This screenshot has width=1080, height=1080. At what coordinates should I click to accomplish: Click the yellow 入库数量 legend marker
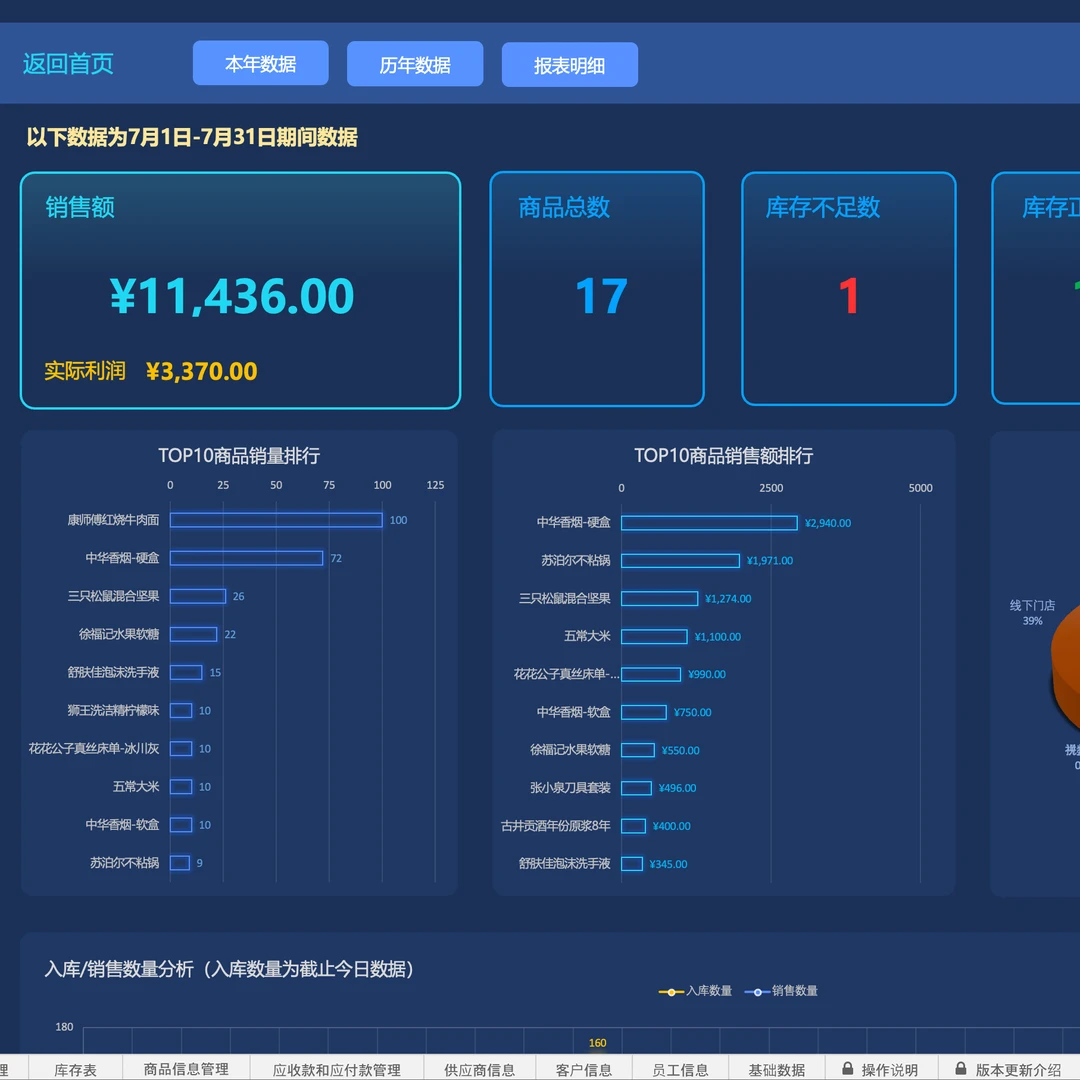(670, 992)
